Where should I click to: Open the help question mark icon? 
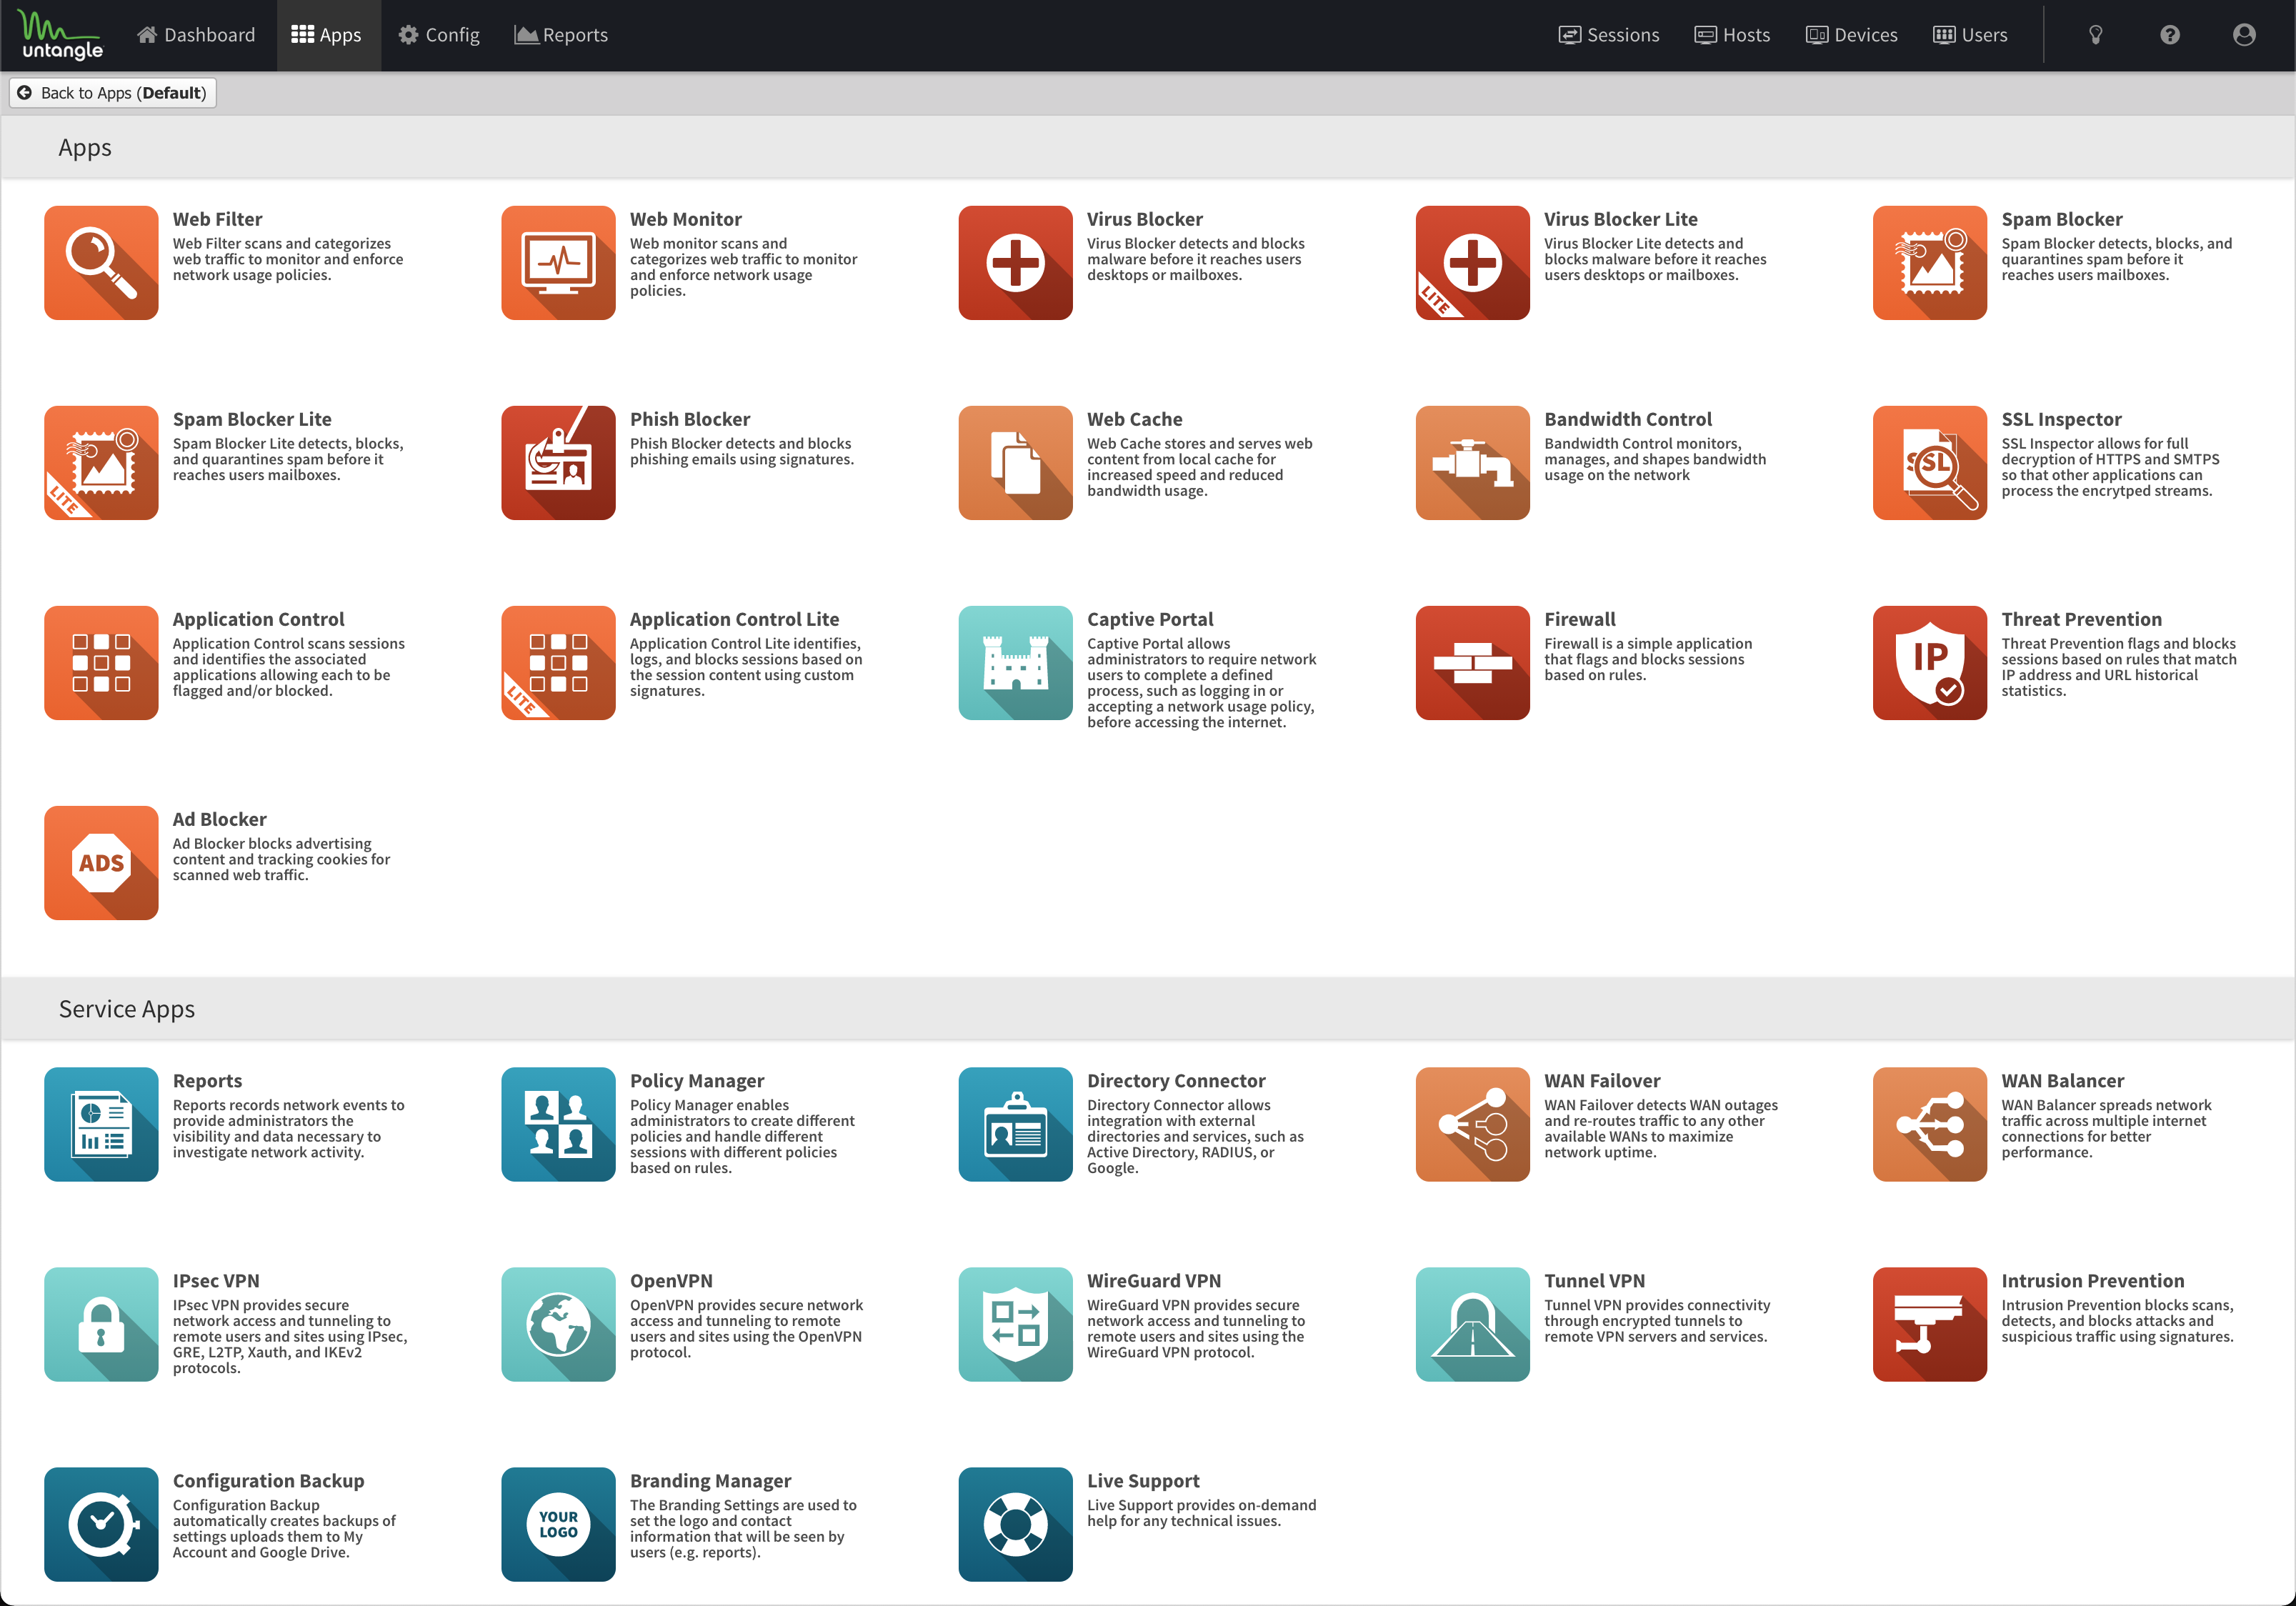[2170, 35]
